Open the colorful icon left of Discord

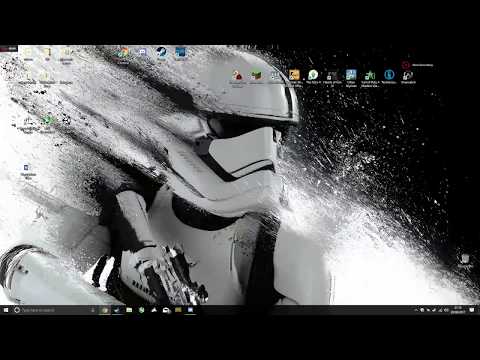[x=123, y=53]
